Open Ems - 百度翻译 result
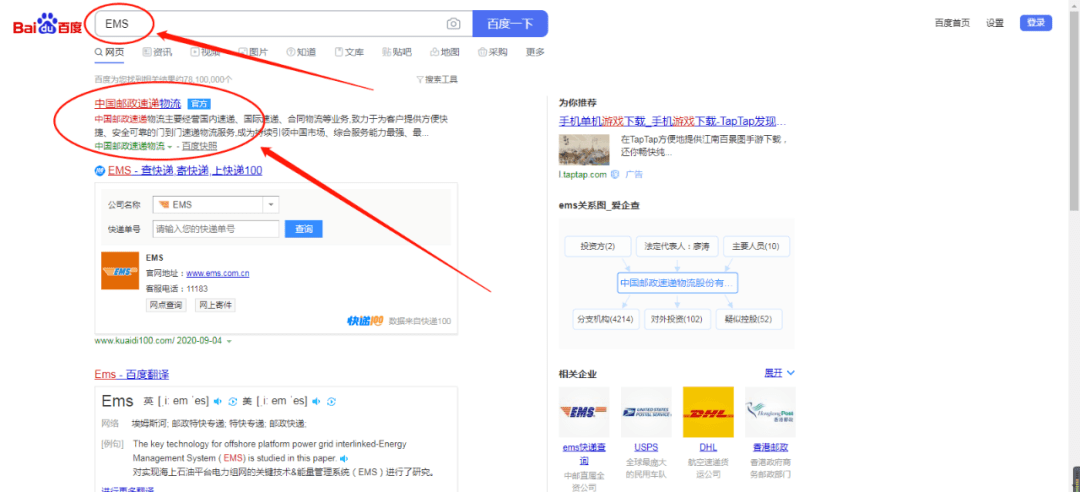This screenshot has width=1080, height=492. click(x=132, y=375)
